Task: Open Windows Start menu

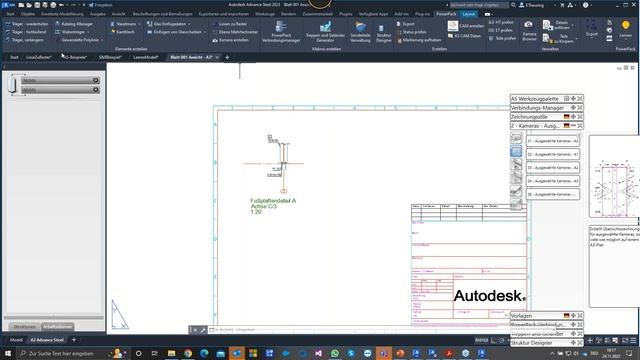Action: pyautogui.click(x=7, y=353)
